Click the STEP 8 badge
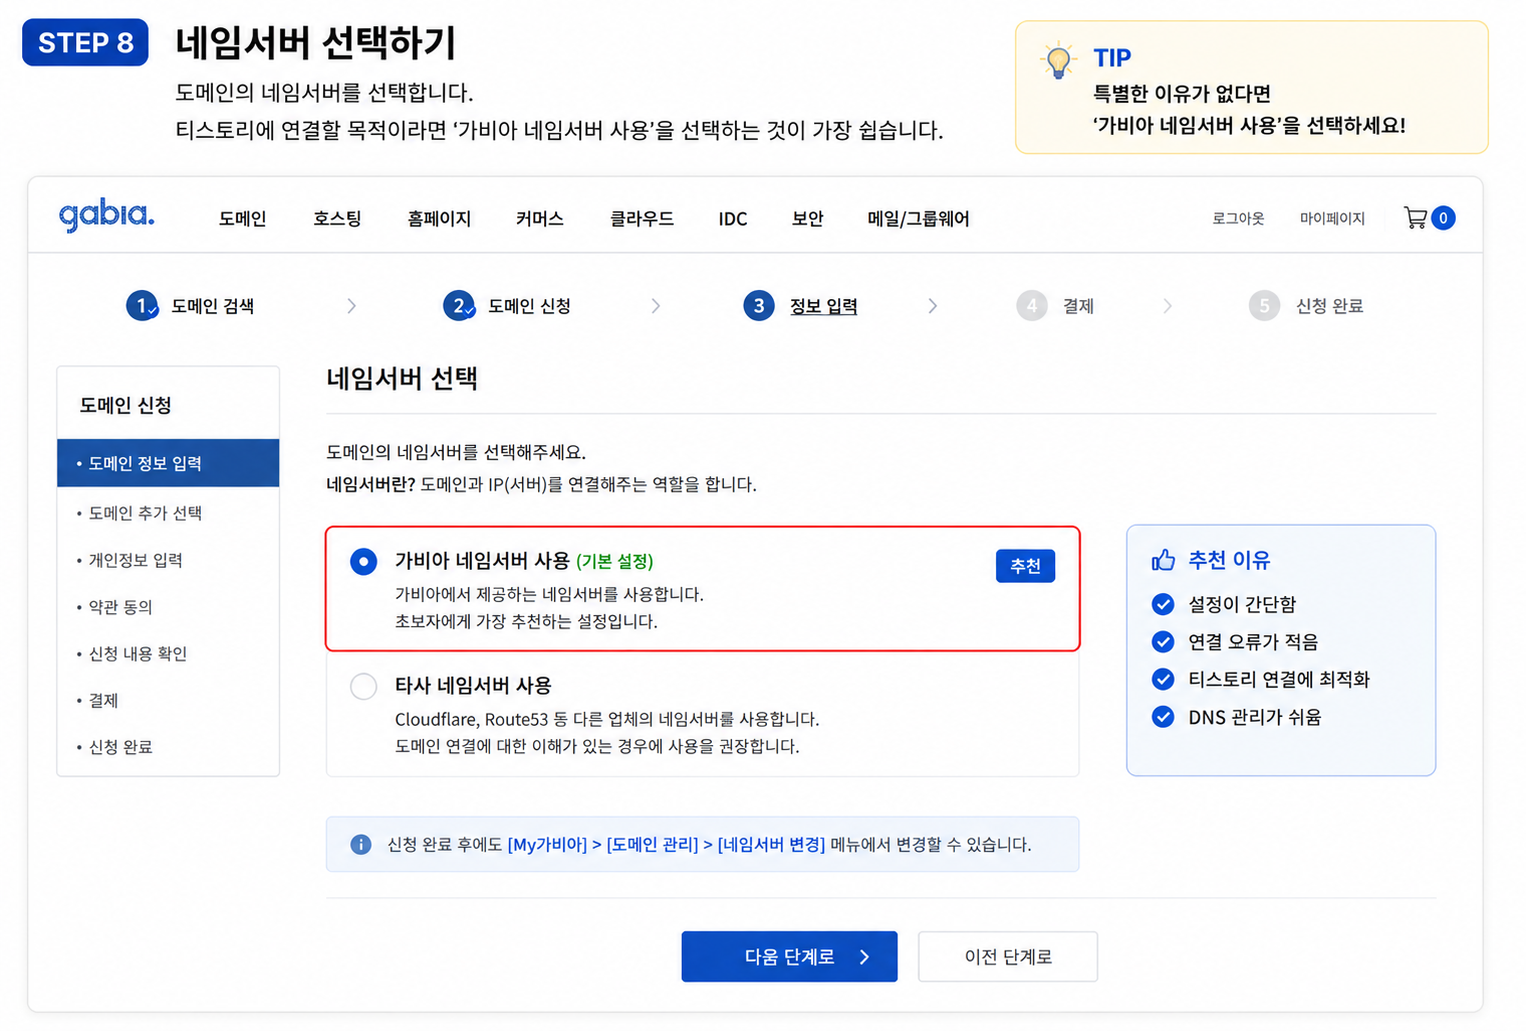 (x=86, y=43)
